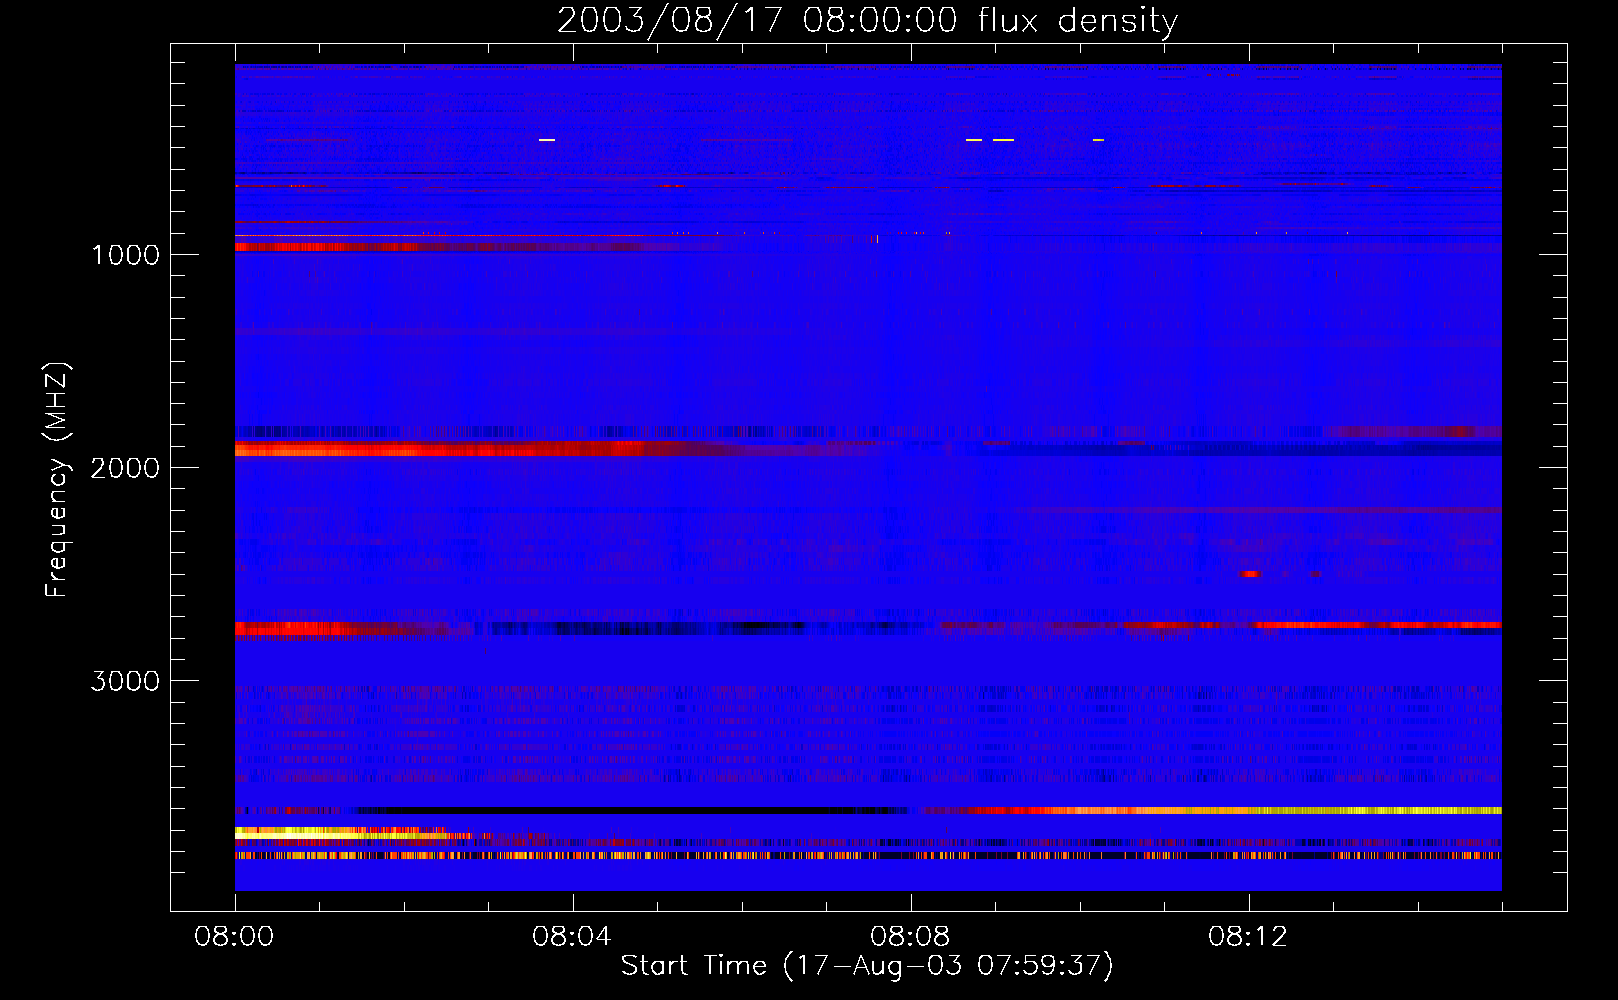Click the 08:00 time tick label
1618x1000 pixels.
tap(235, 937)
